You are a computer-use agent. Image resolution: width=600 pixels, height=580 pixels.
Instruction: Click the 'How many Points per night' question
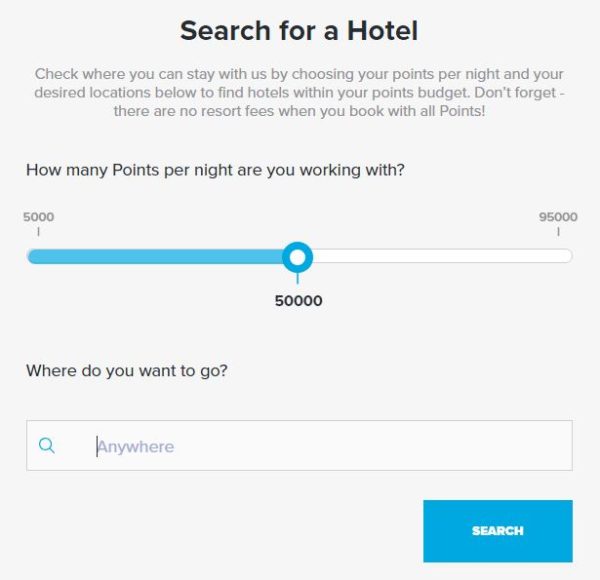point(215,169)
